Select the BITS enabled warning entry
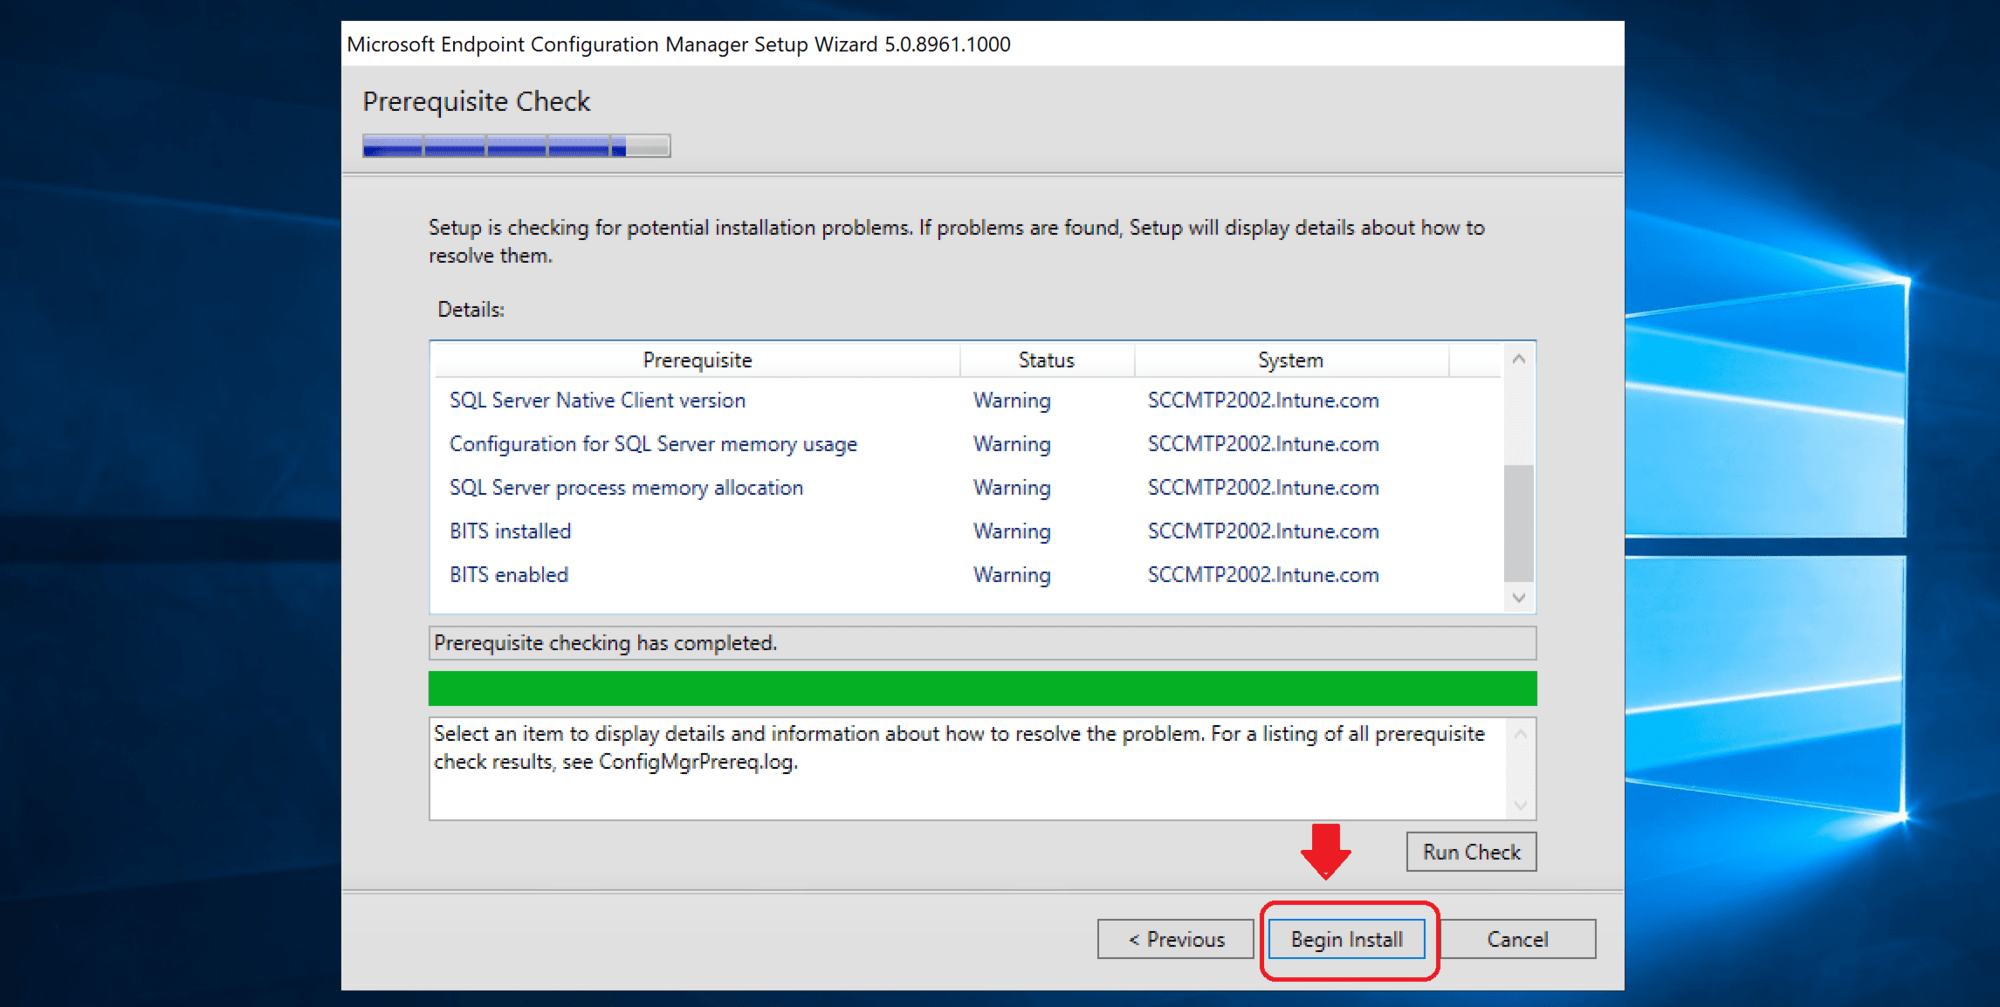This screenshot has height=1007, width=2000. 508,574
